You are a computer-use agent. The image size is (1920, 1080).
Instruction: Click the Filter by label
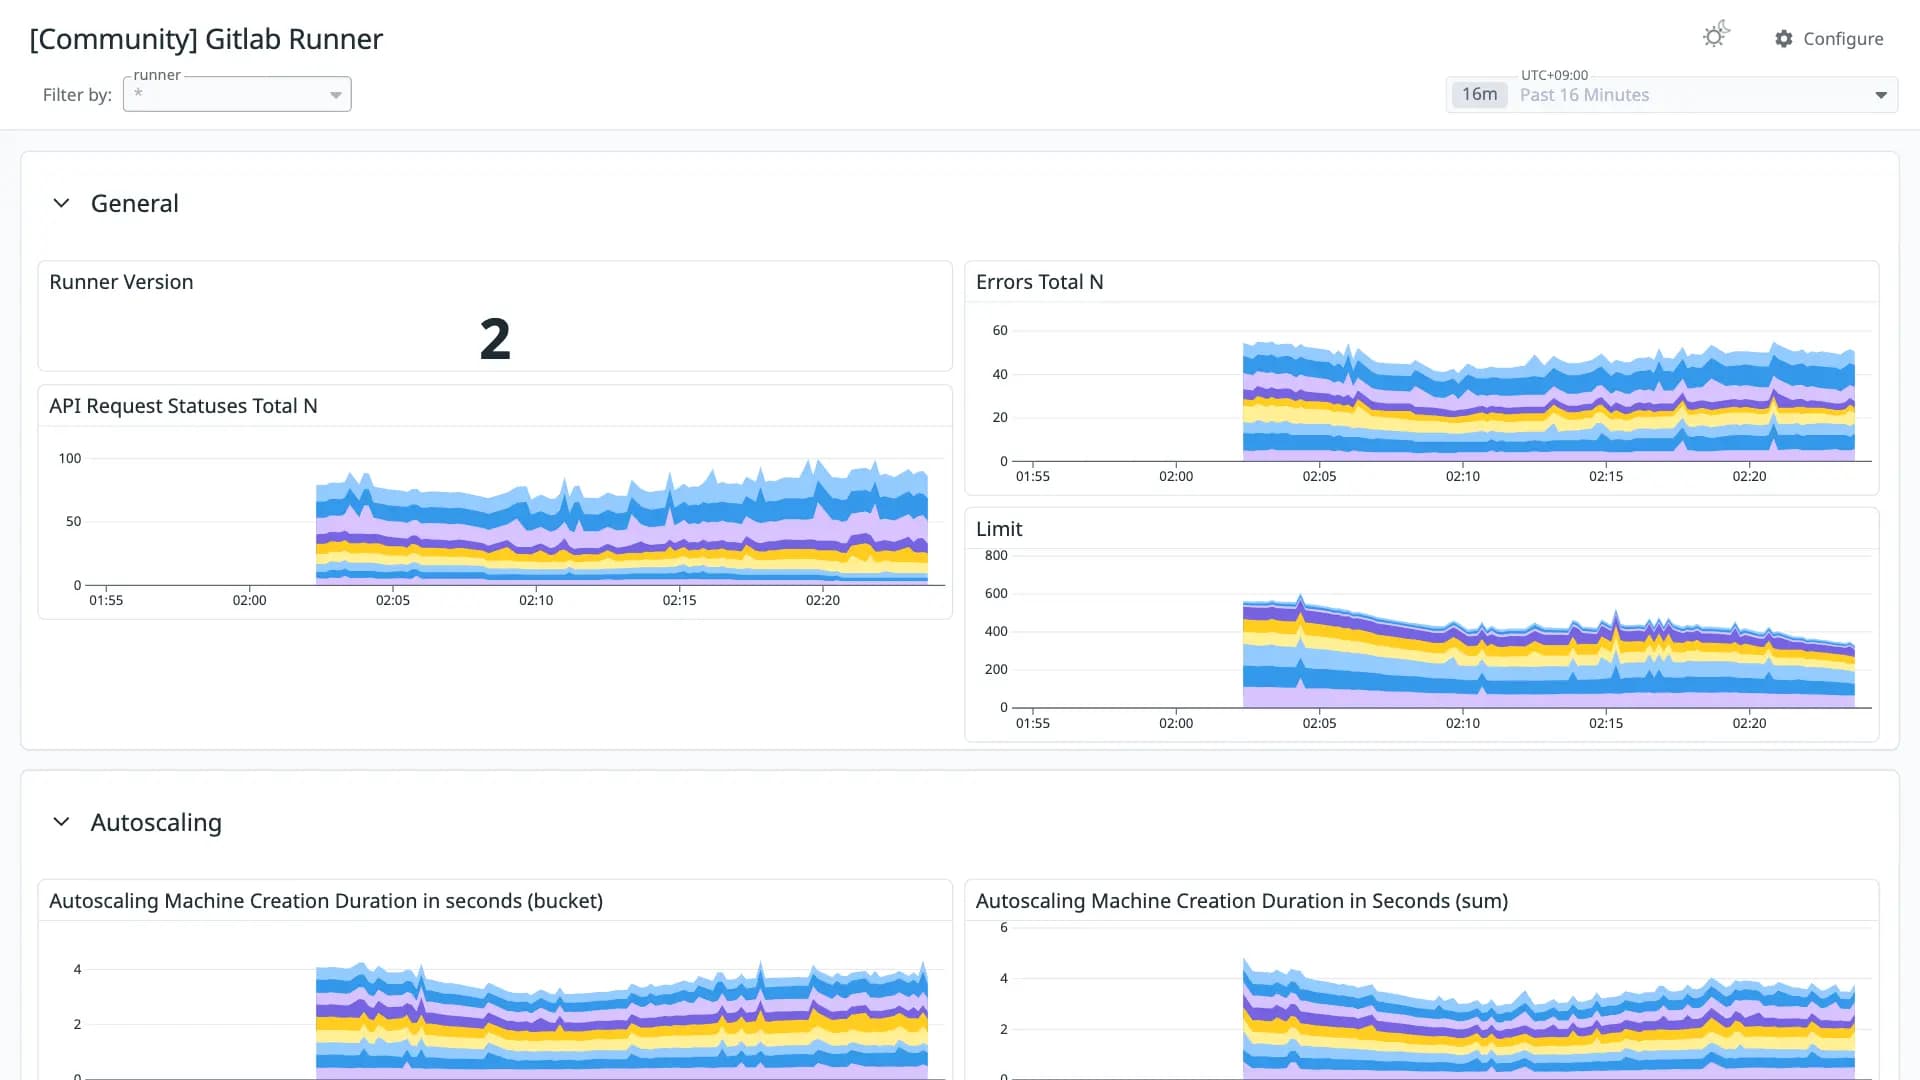point(77,95)
